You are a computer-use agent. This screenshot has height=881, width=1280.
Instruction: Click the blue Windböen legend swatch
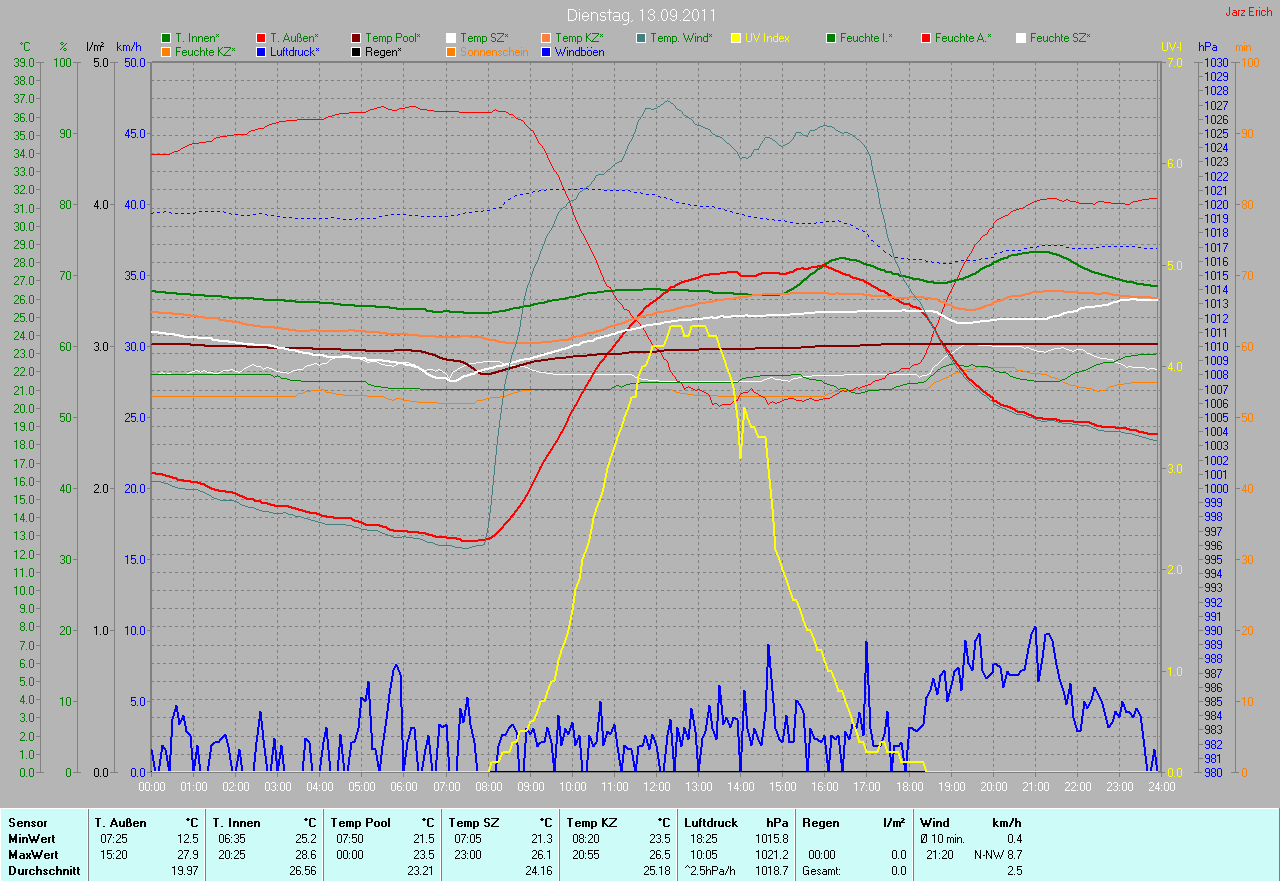coord(547,51)
